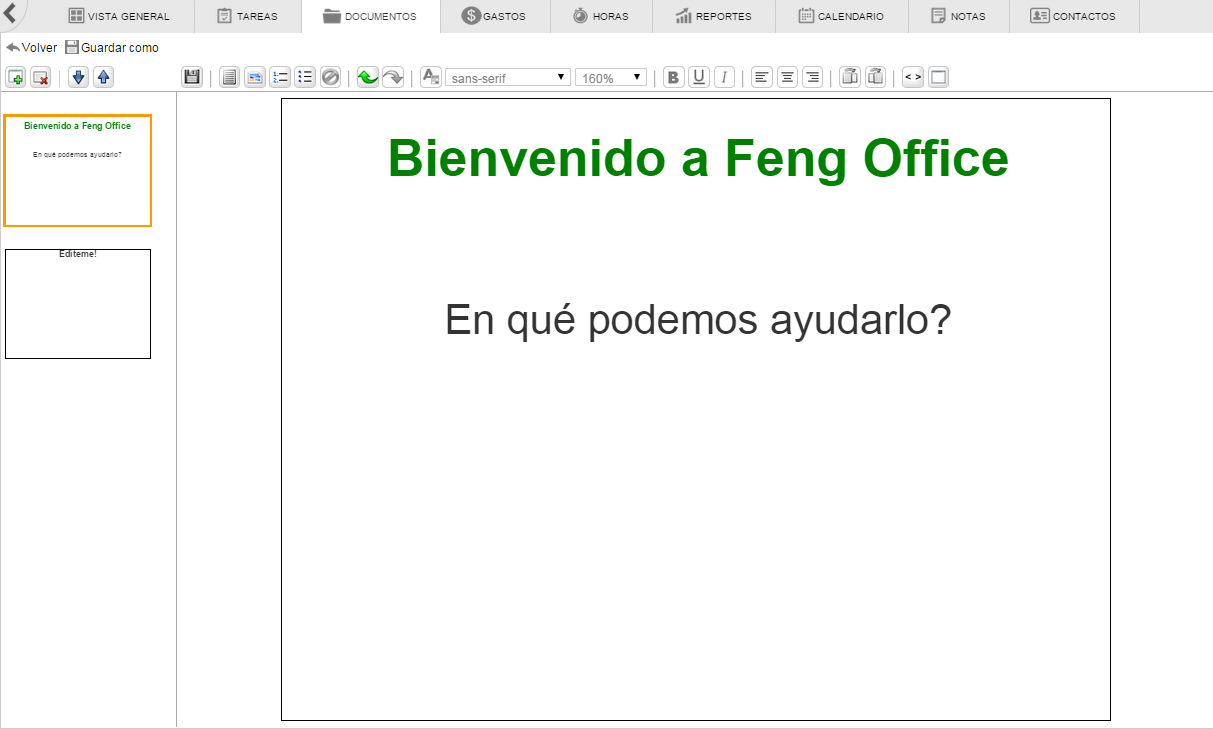Click the floppy disk save icon

pyautogui.click(x=192, y=78)
